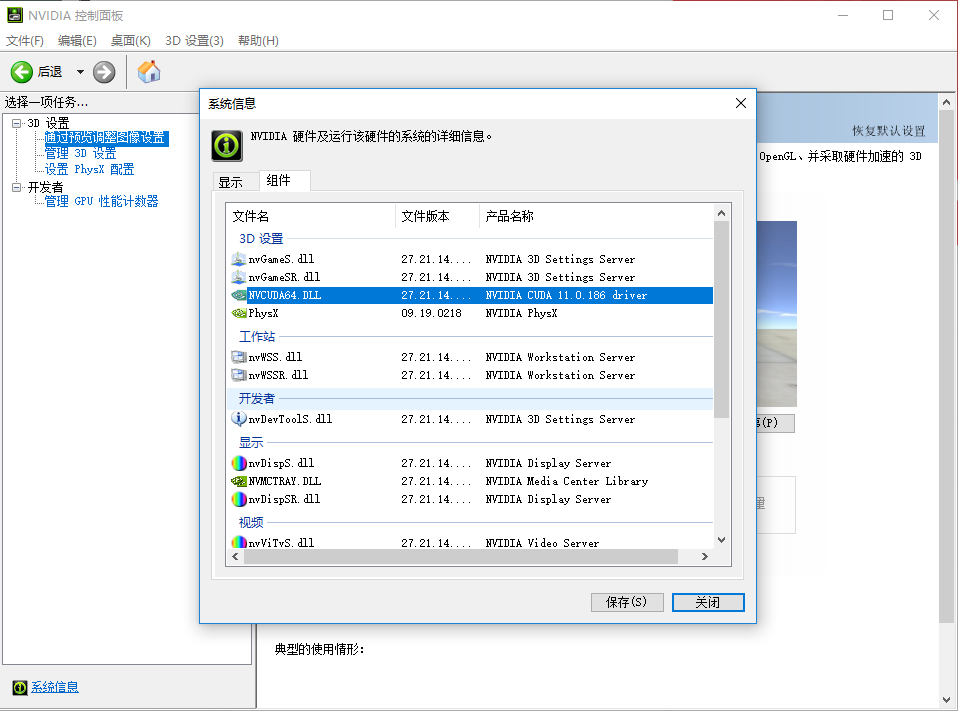Open the 帮助(H) menu
958x711 pixels.
tap(258, 40)
